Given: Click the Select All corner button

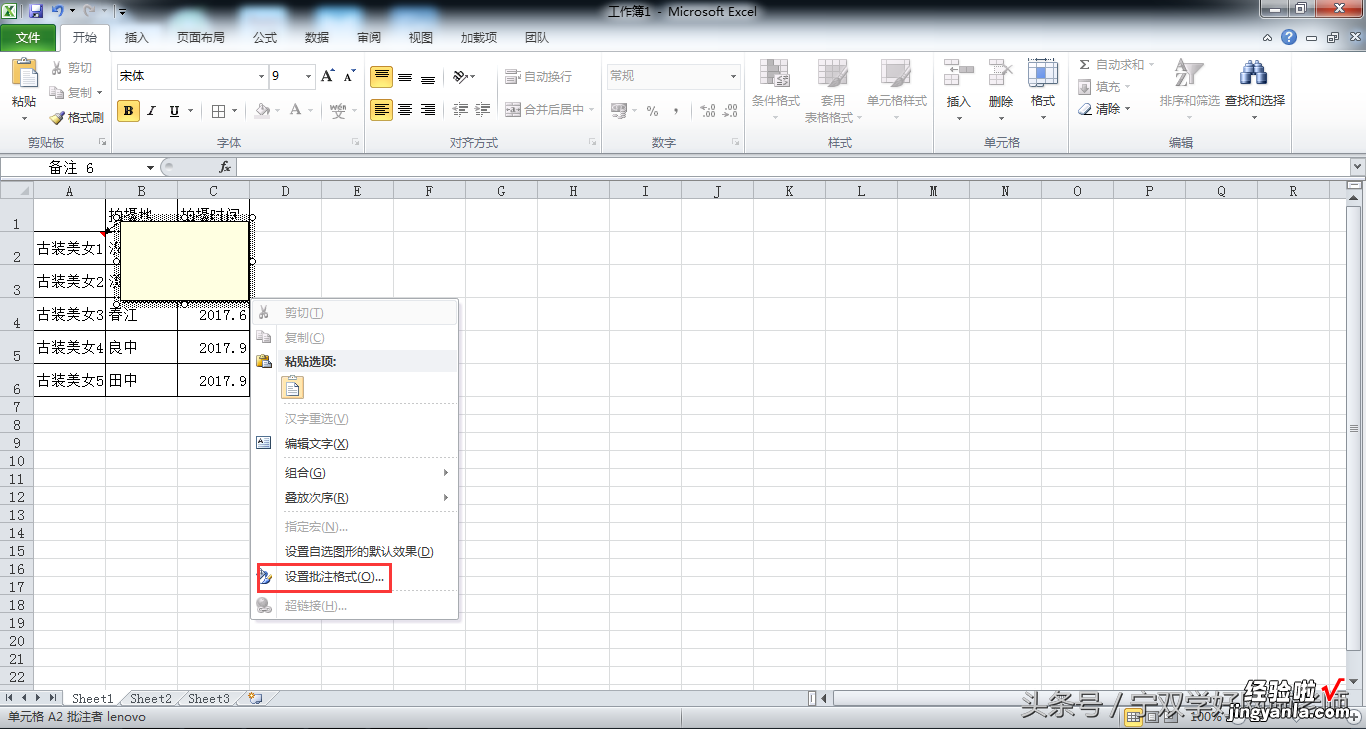Looking at the screenshot, I should 17,191.
